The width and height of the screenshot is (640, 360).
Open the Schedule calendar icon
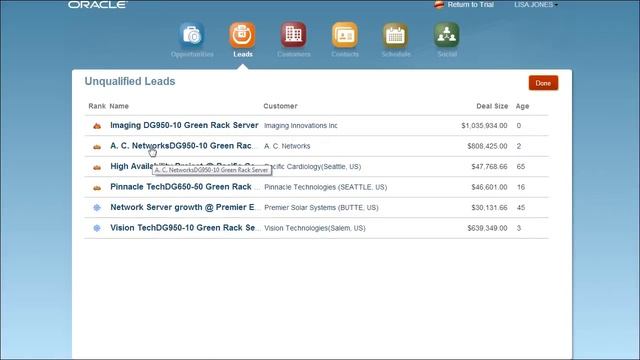click(x=396, y=35)
